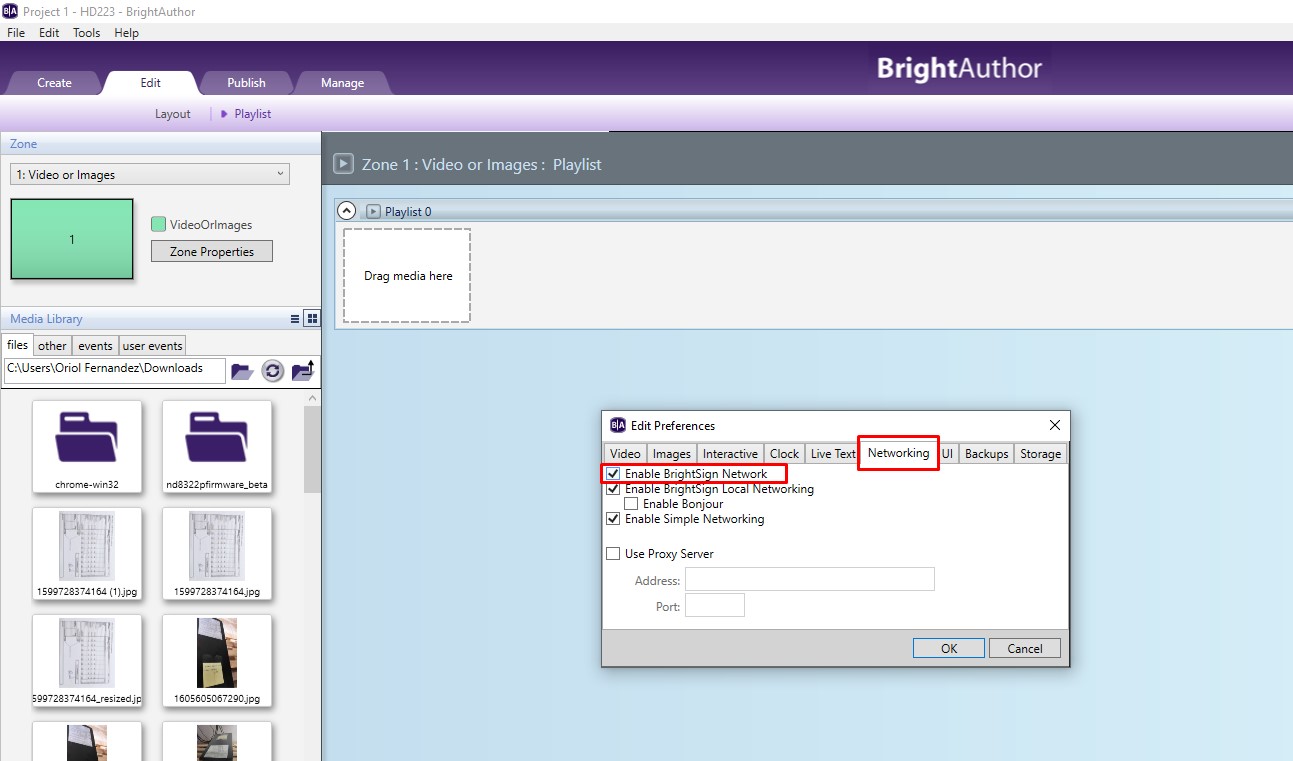Open the chrome-win32 folder
This screenshot has width=1293, height=761.
point(87,447)
